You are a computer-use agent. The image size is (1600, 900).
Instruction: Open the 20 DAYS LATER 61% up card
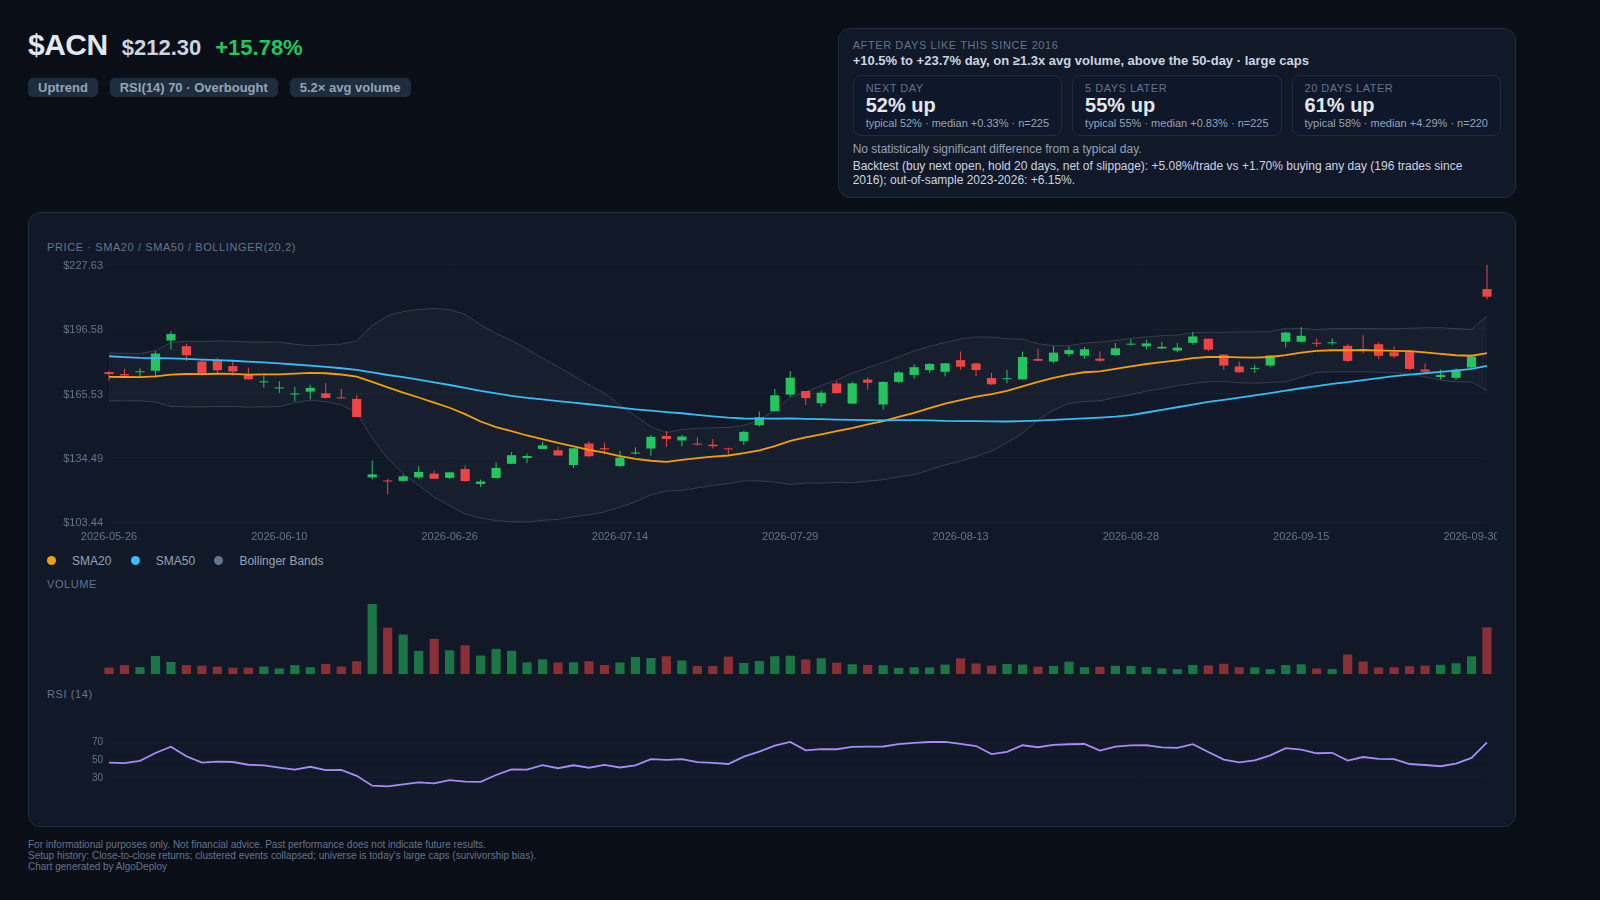(x=1396, y=105)
